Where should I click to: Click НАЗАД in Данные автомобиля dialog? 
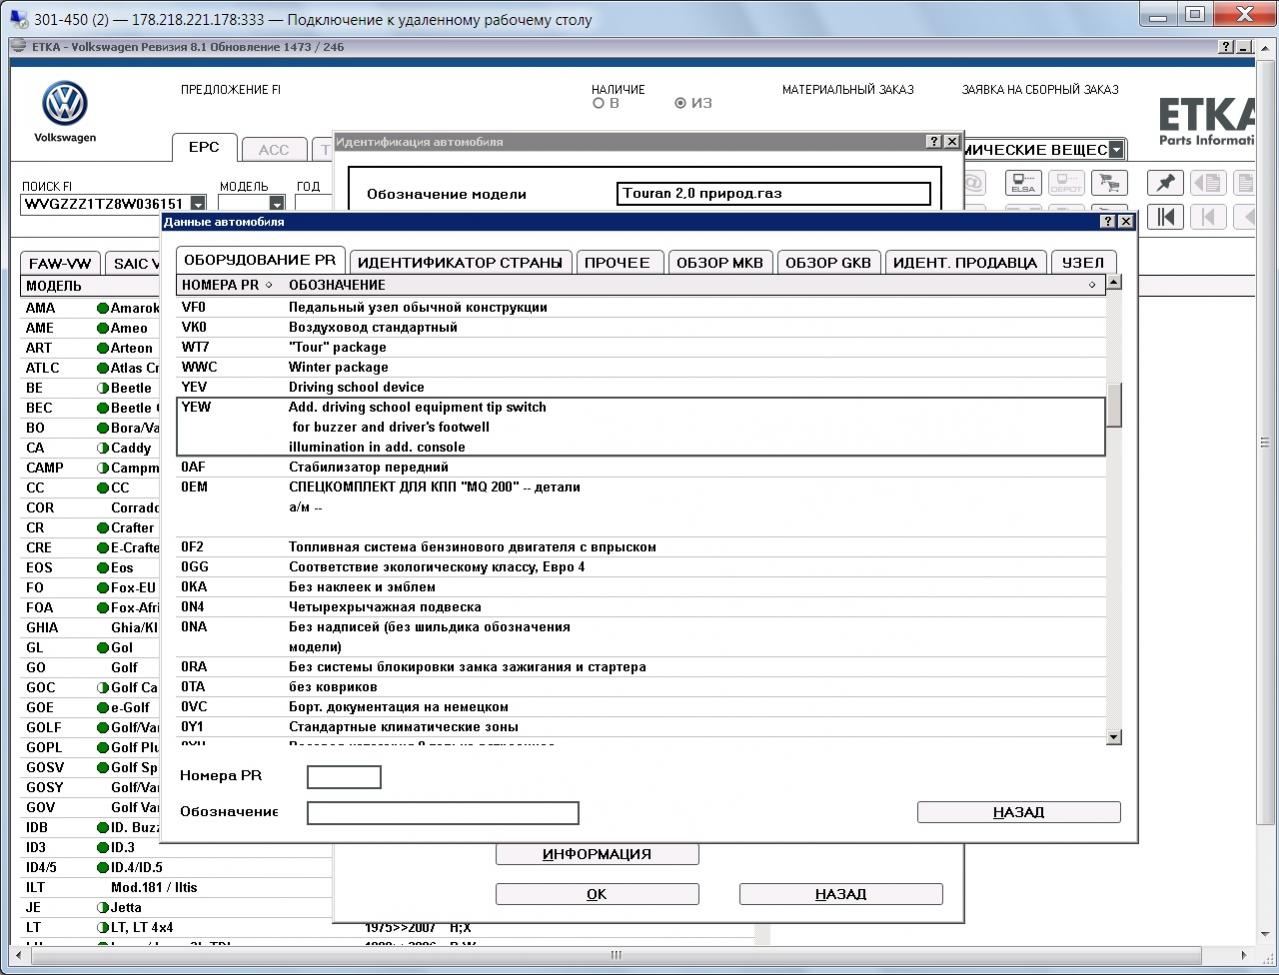tap(1019, 812)
